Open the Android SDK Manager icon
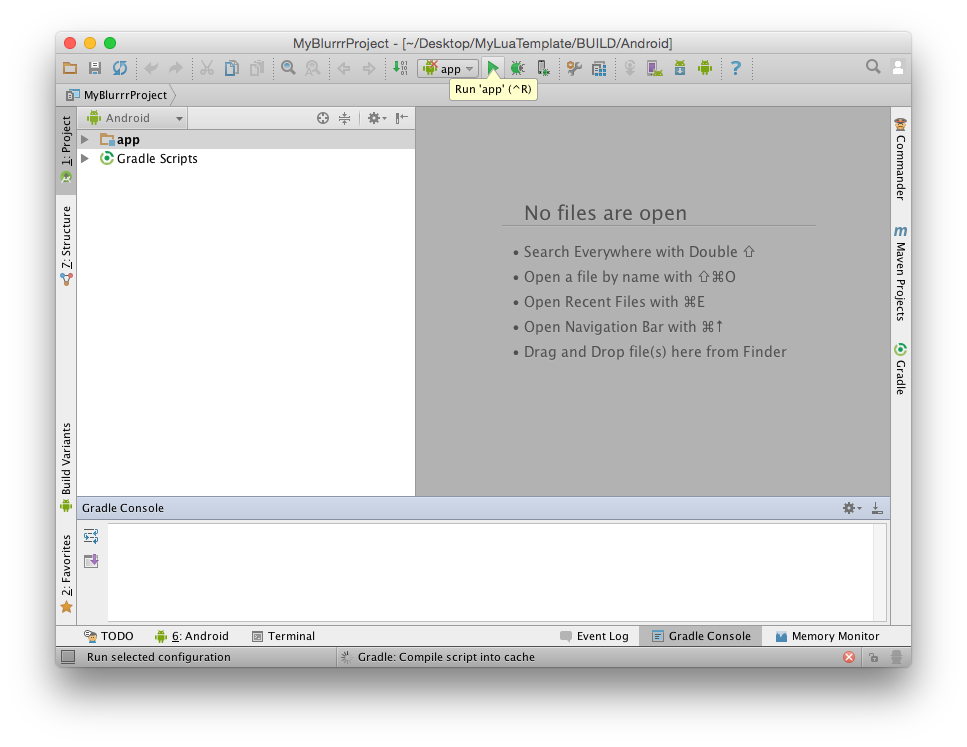Viewport: 967px width, 747px height. coord(679,68)
